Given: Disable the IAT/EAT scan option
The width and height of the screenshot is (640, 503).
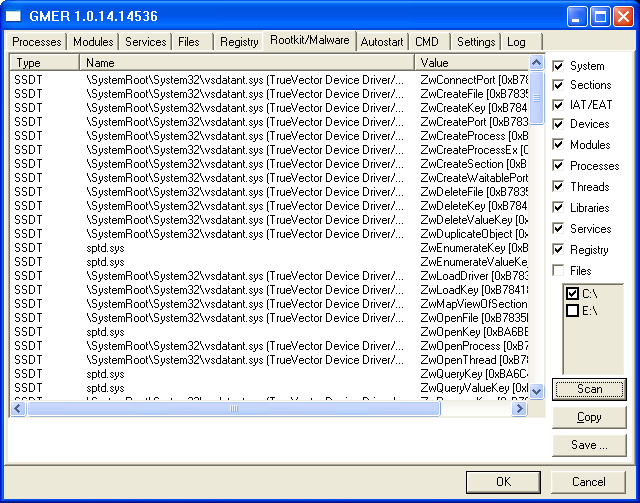Looking at the screenshot, I should pos(558,105).
